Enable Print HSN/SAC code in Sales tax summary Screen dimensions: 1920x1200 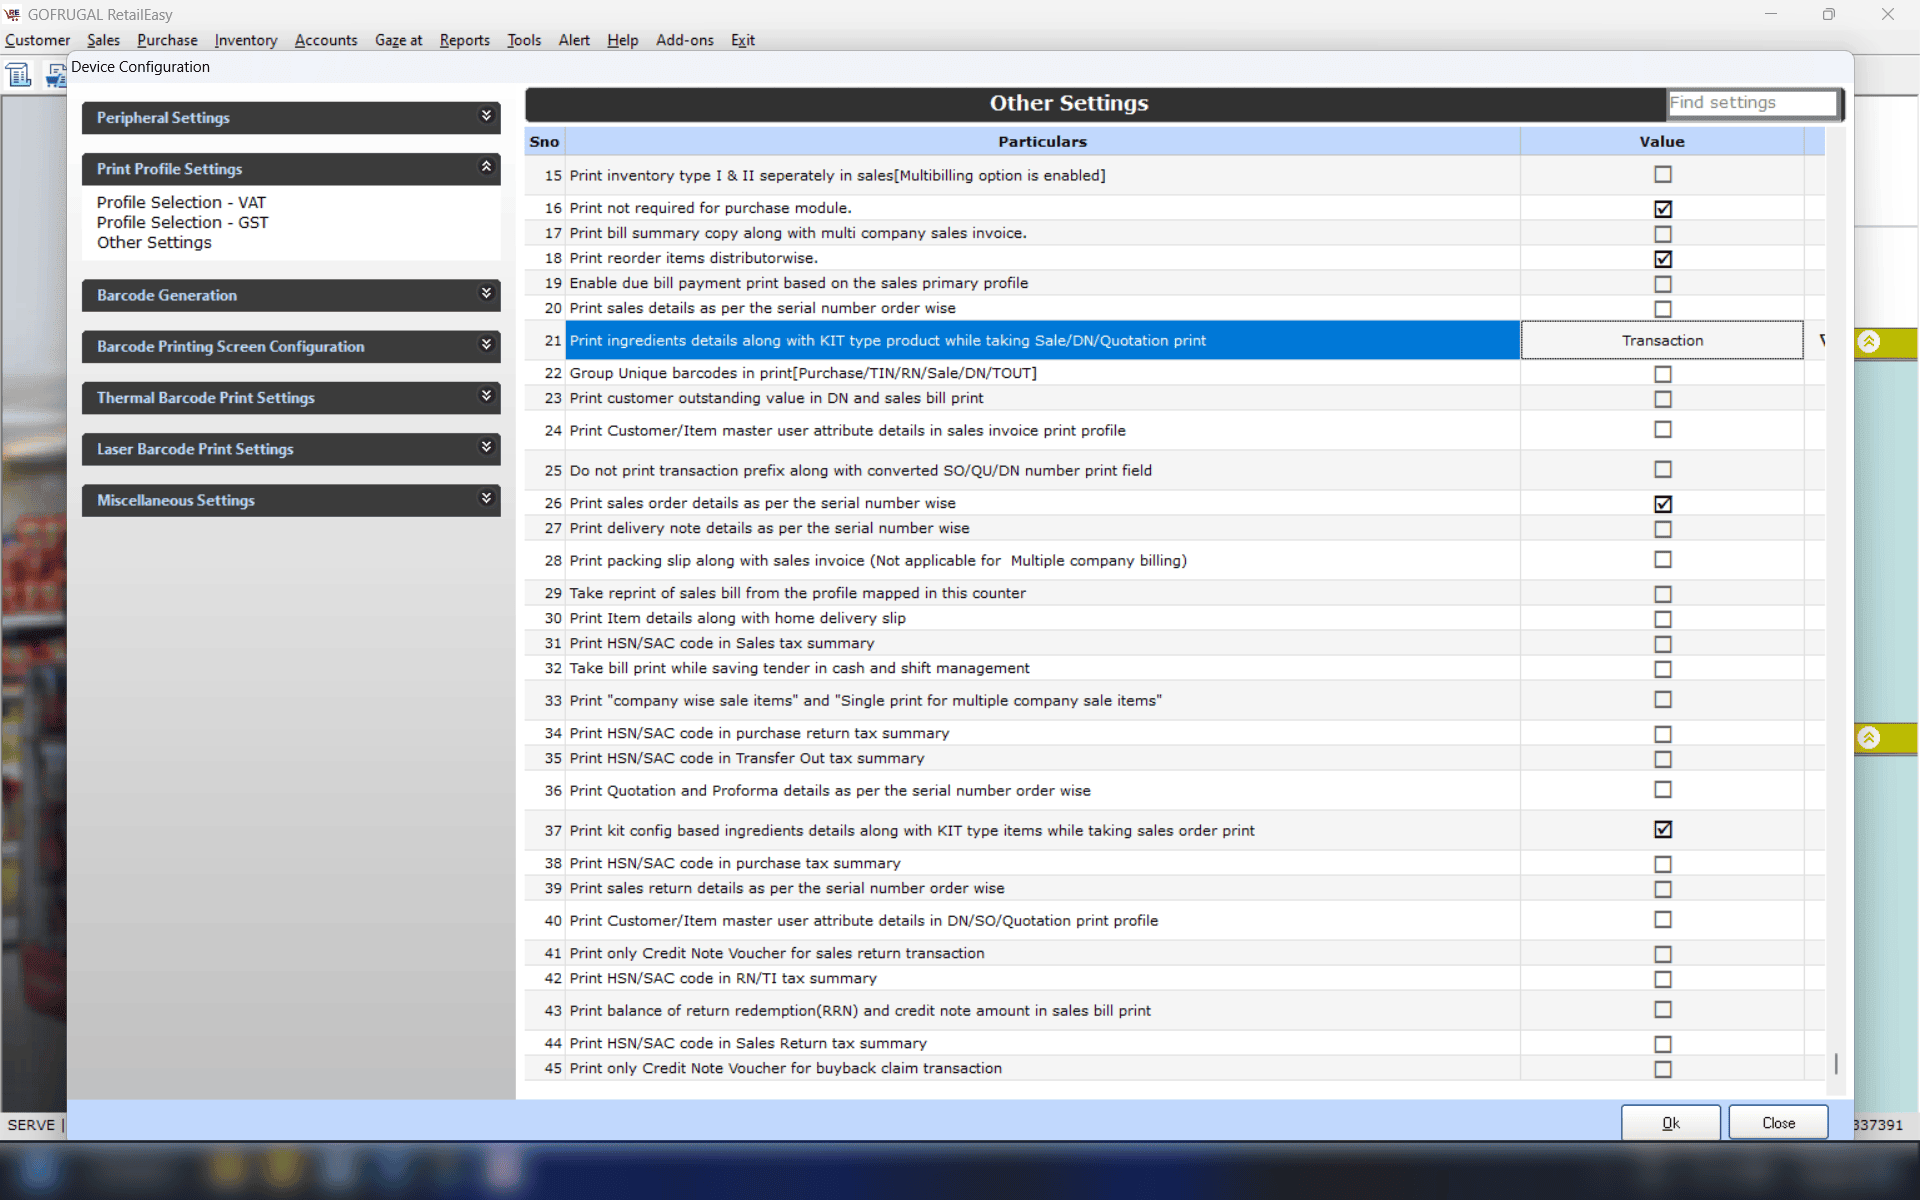pyautogui.click(x=1662, y=644)
